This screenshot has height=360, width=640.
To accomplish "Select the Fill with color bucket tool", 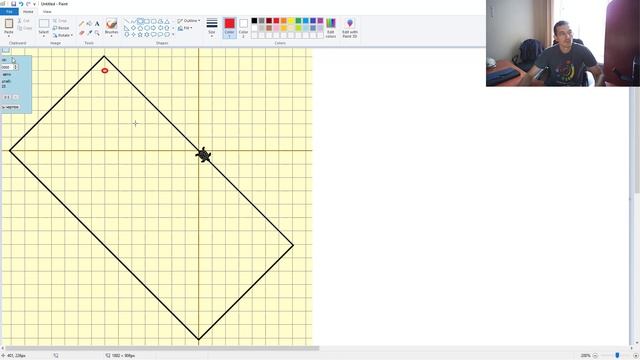I will (89, 24).
